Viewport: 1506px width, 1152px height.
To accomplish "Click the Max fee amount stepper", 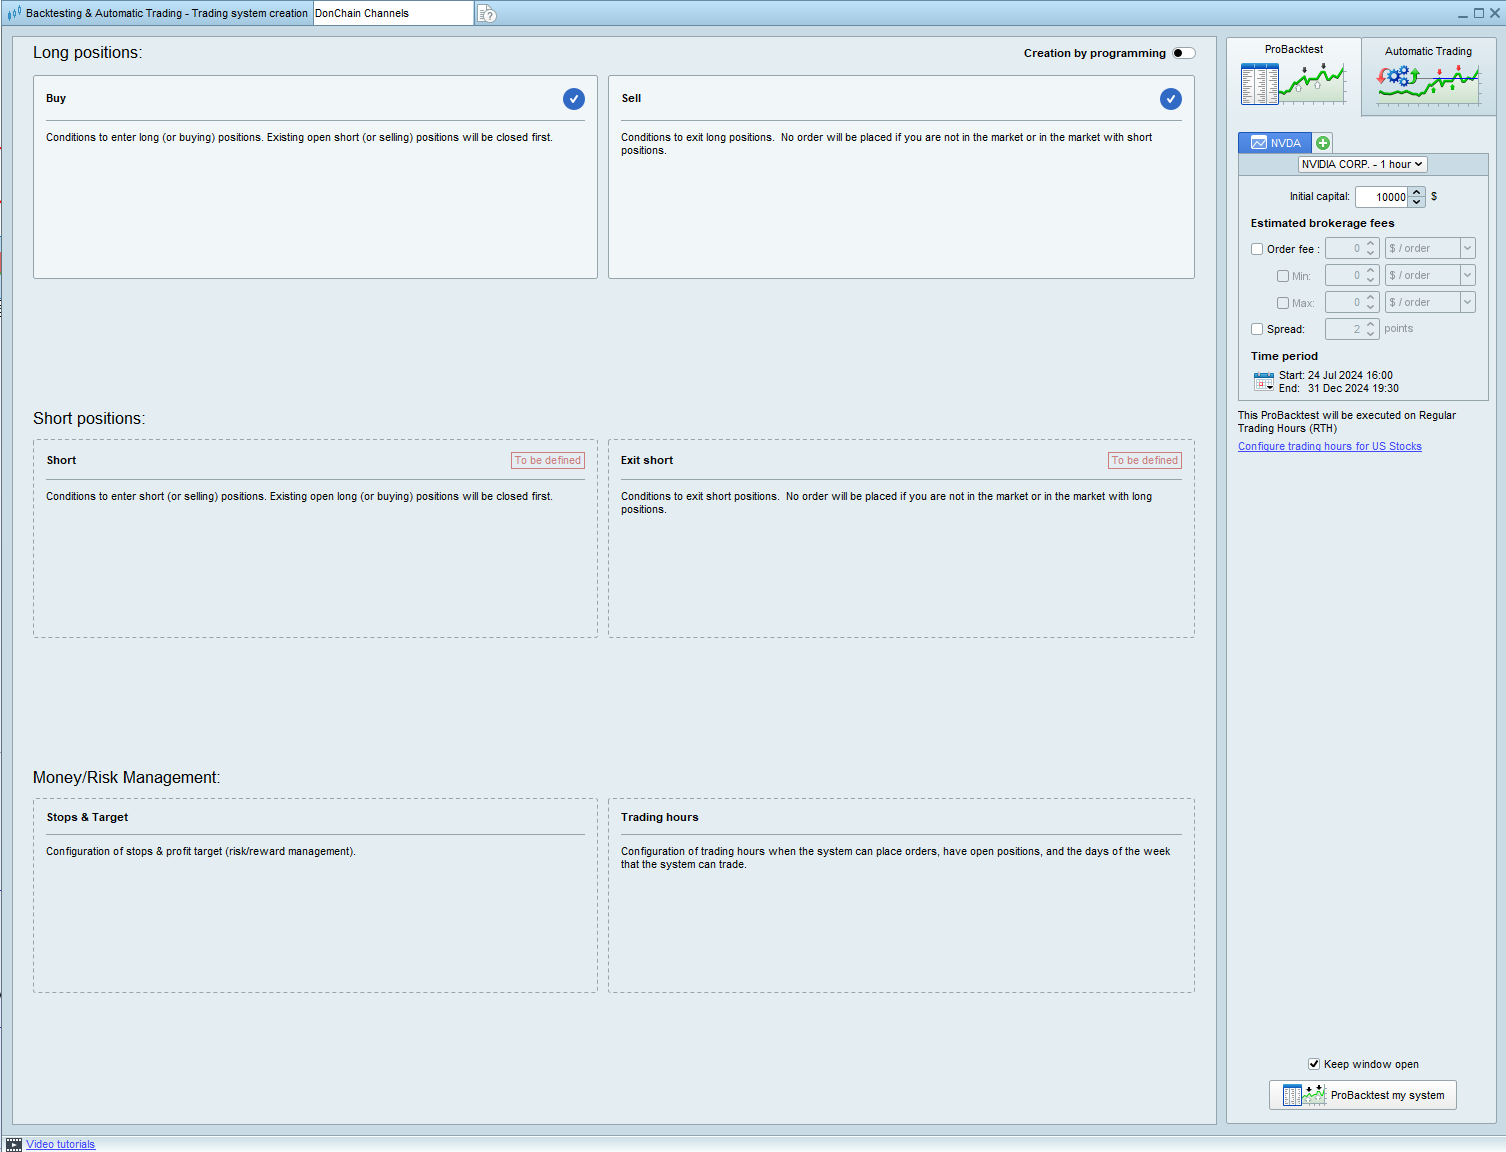I will pos(1371,302).
